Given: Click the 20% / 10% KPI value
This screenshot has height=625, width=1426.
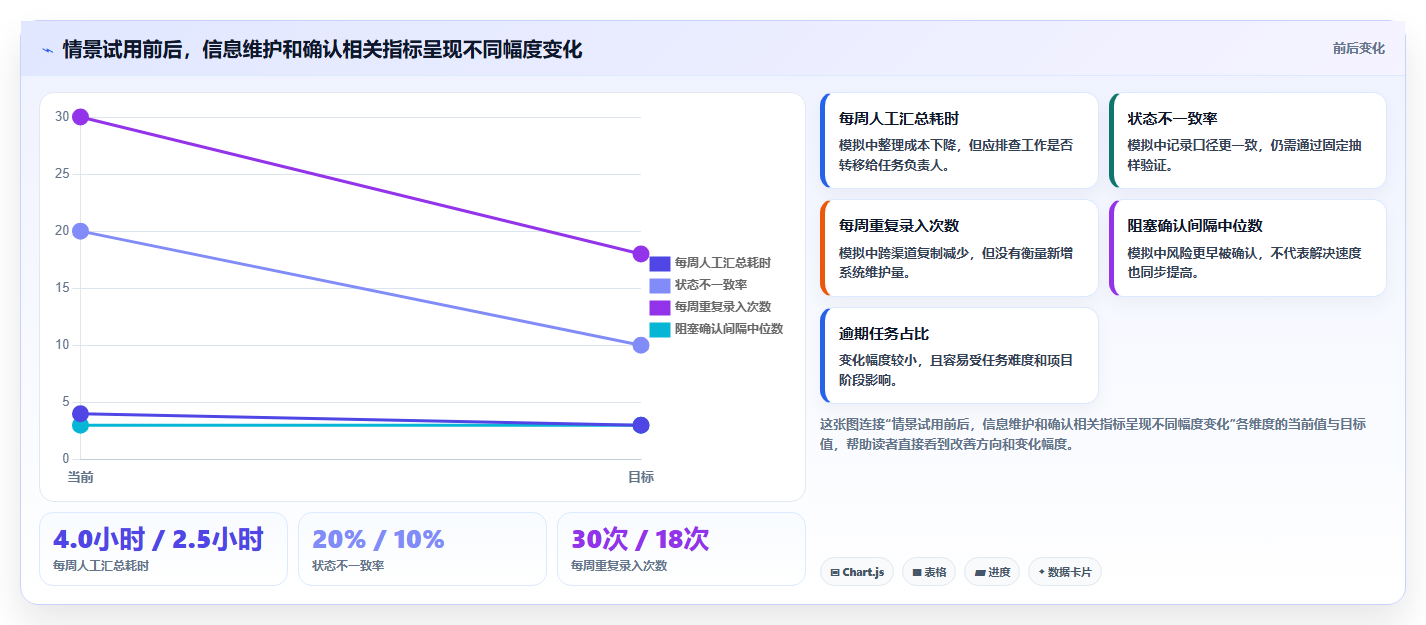Looking at the screenshot, I should point(378,540).
